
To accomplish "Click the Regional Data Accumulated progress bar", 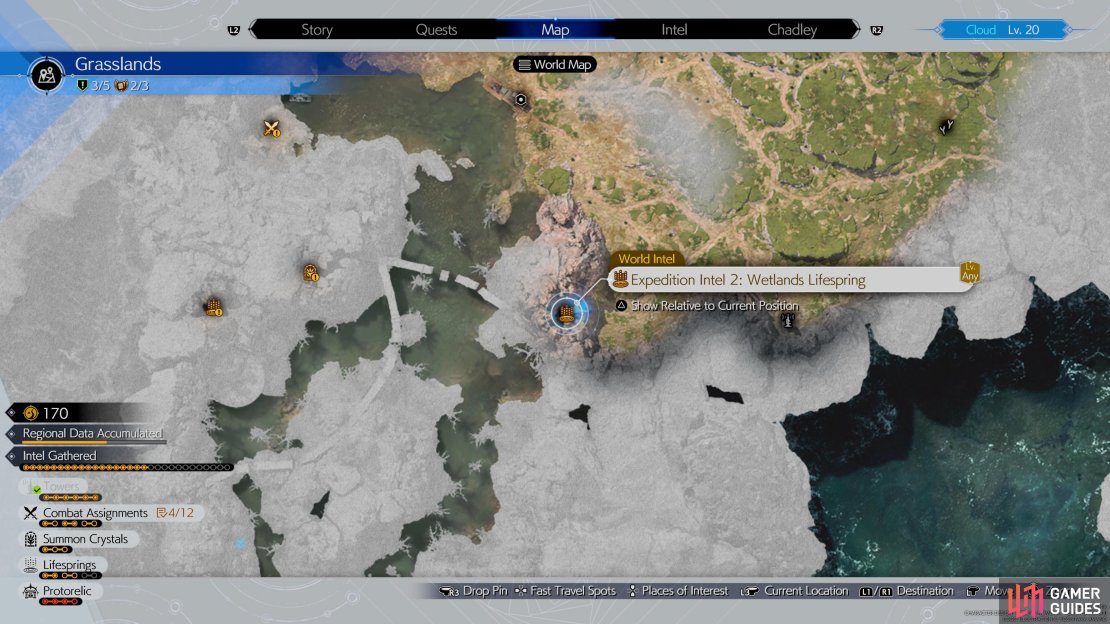I will click(x=94, y=443).
